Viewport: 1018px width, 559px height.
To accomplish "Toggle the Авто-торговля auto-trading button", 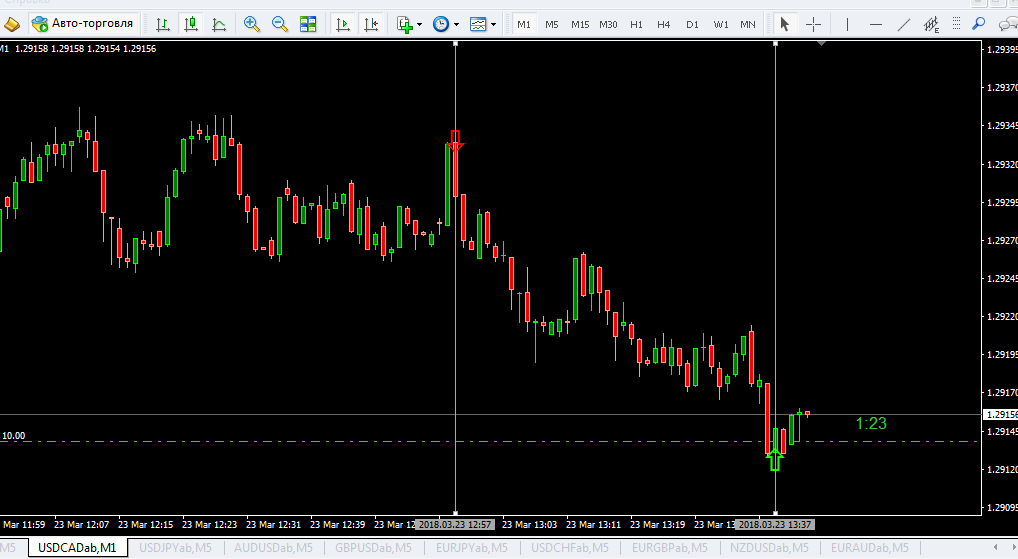I will coord(83,24).
